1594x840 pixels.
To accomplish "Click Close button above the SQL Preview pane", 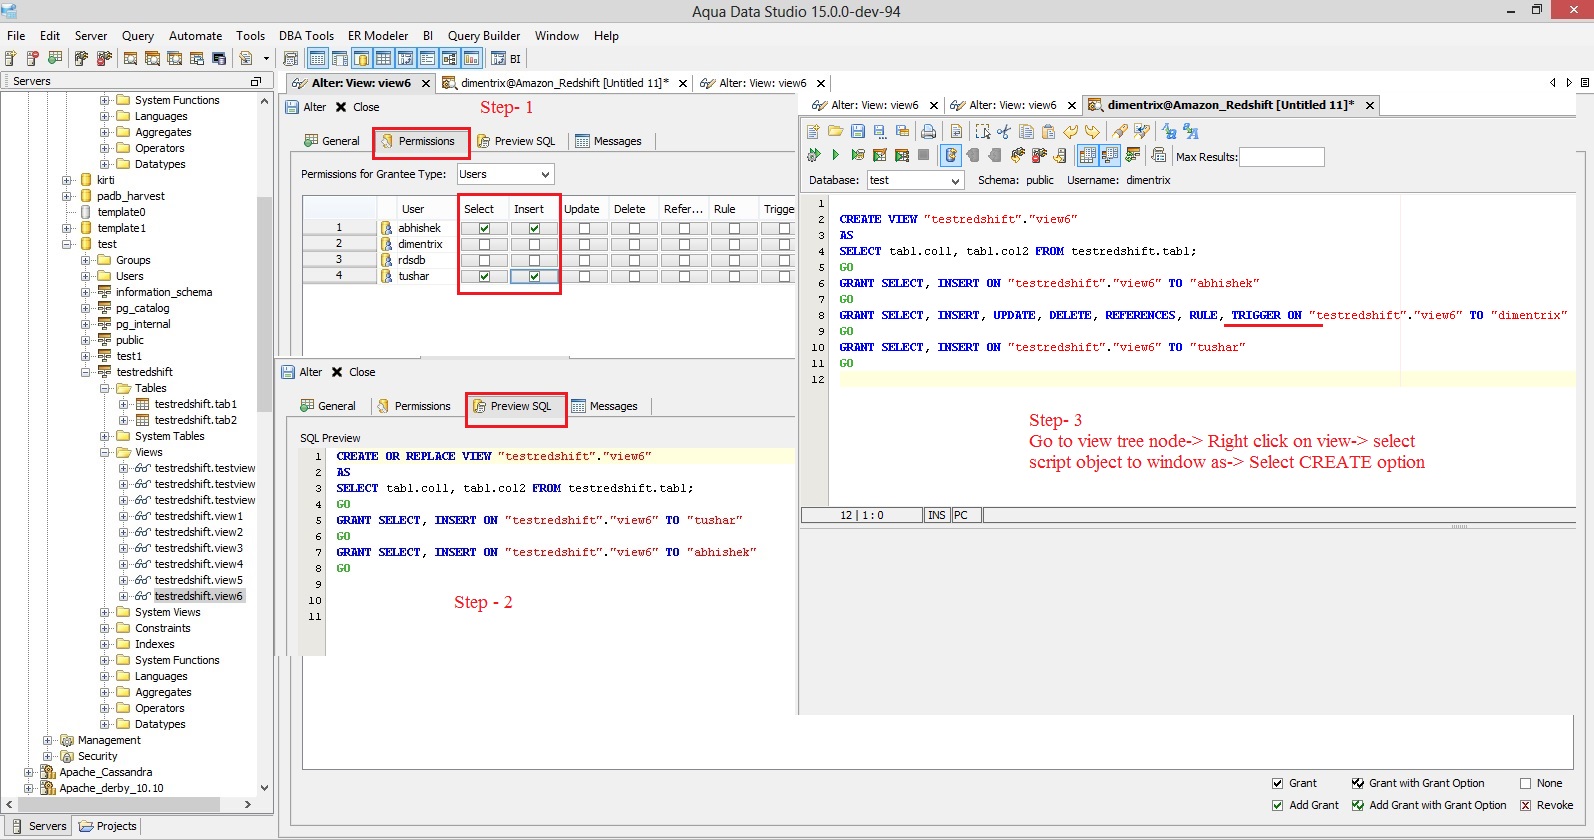I will click(x=353, y=372).
